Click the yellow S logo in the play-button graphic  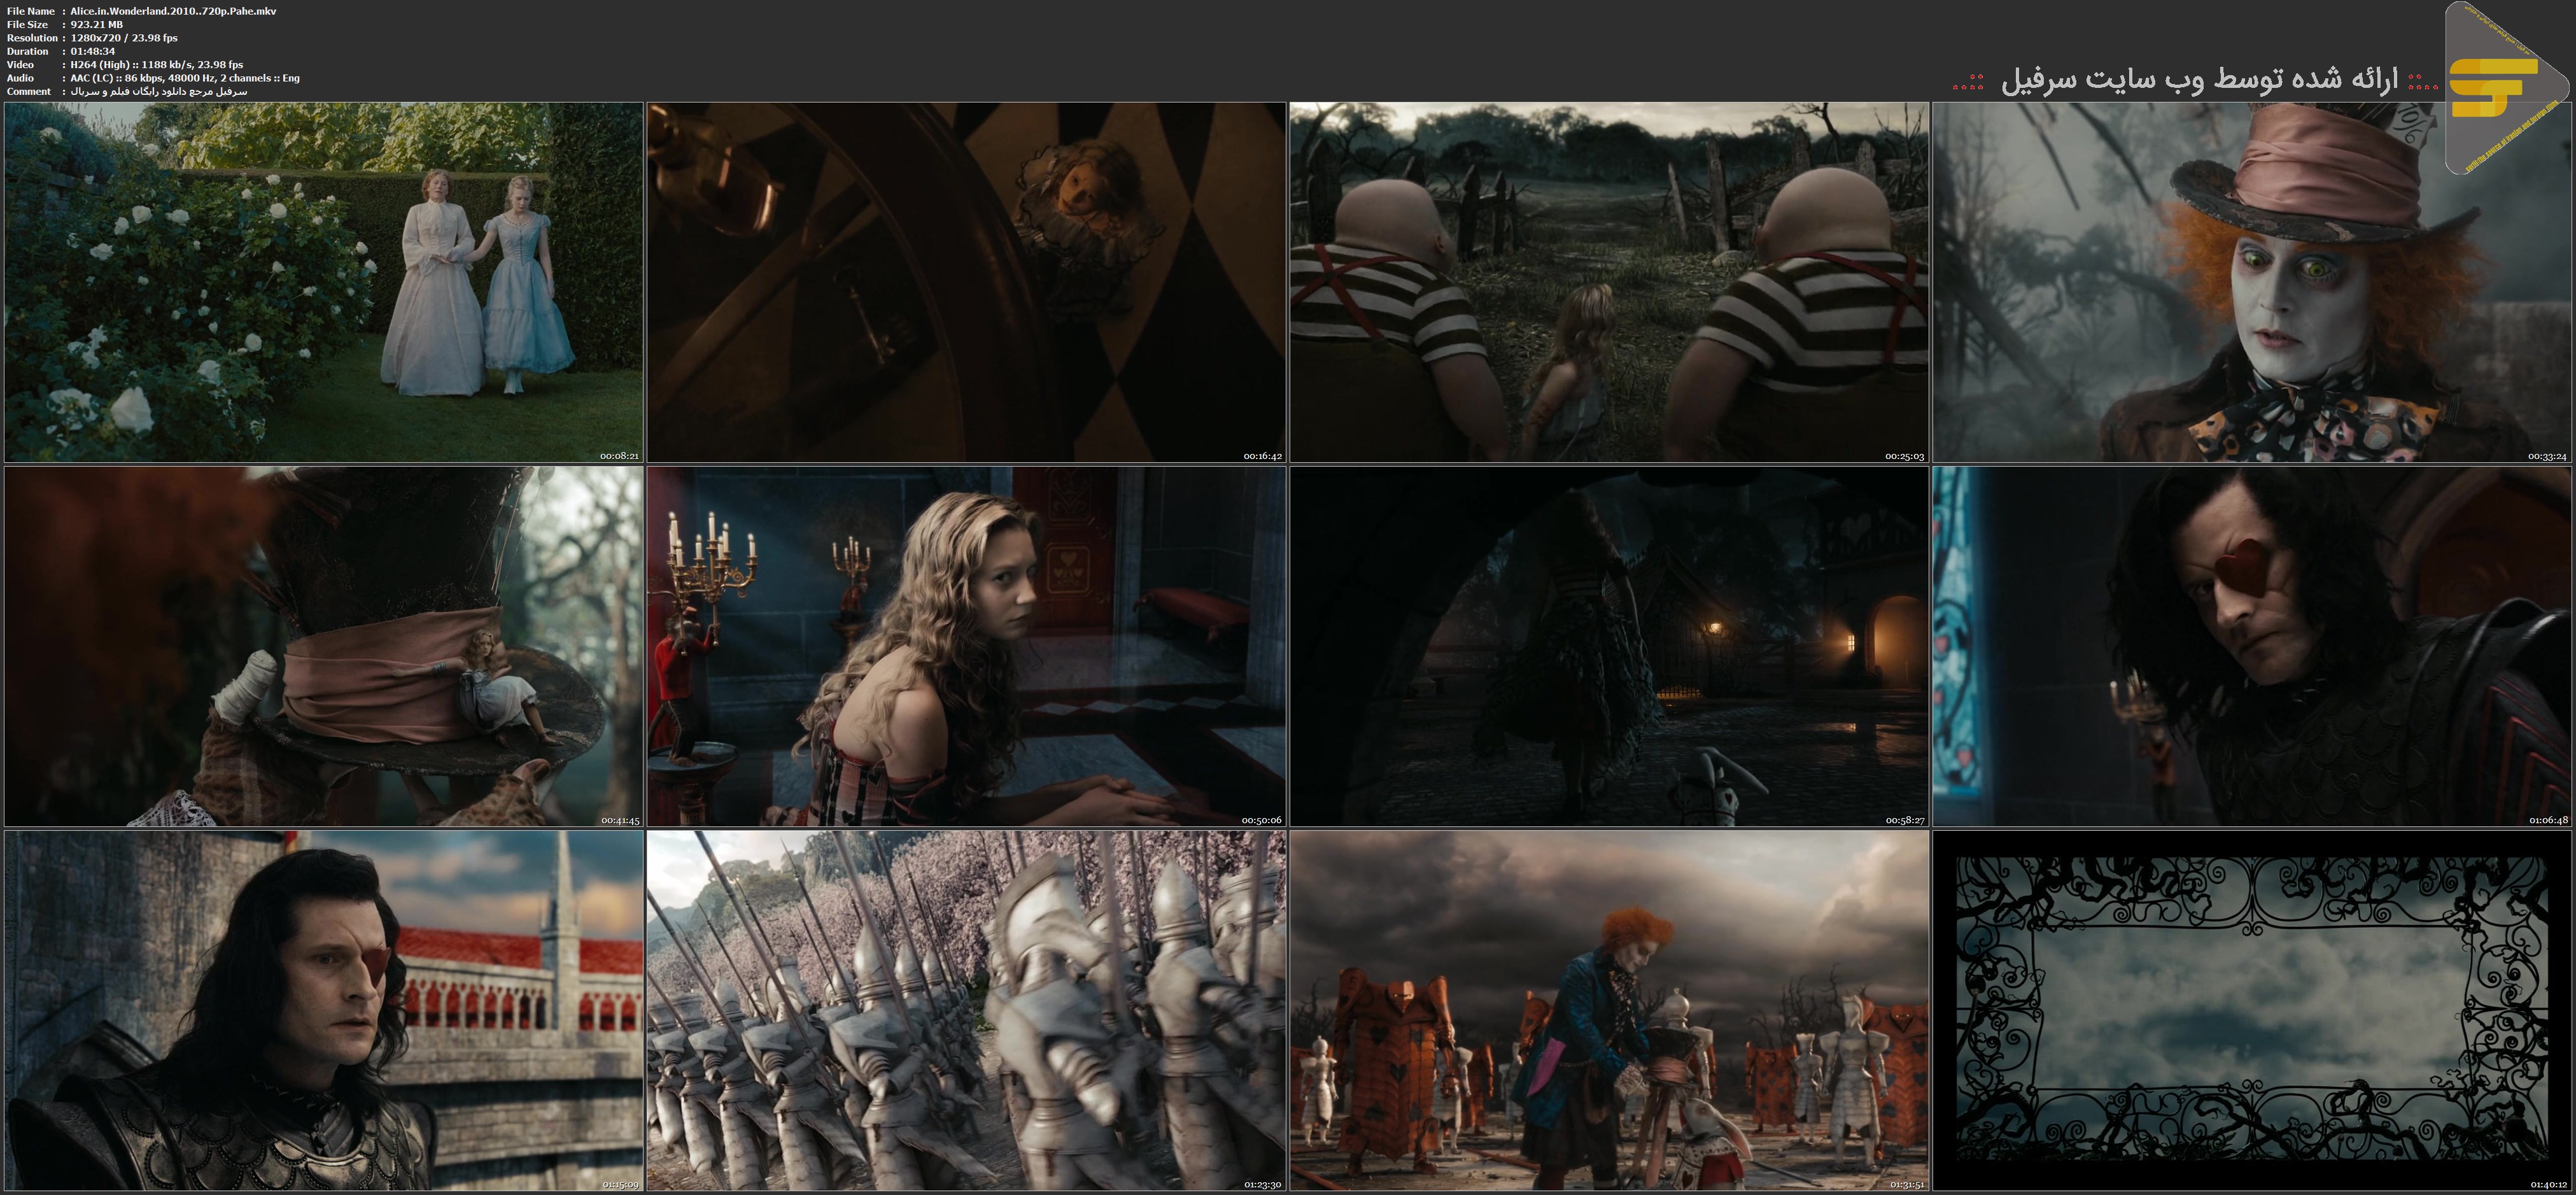click(x=2494, y=88)
